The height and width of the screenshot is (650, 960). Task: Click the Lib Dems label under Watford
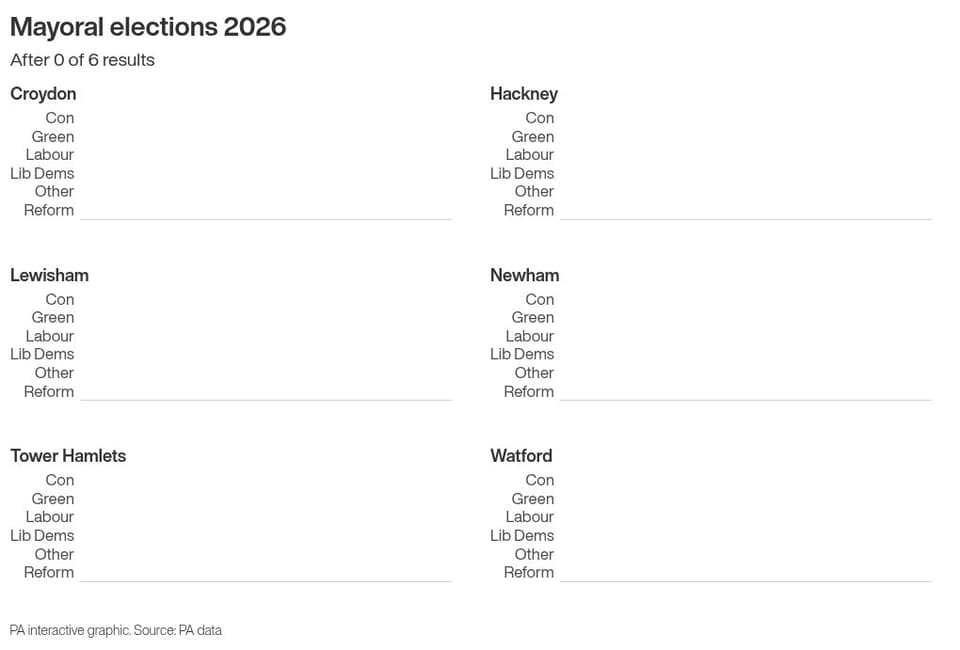click(522, 536)
